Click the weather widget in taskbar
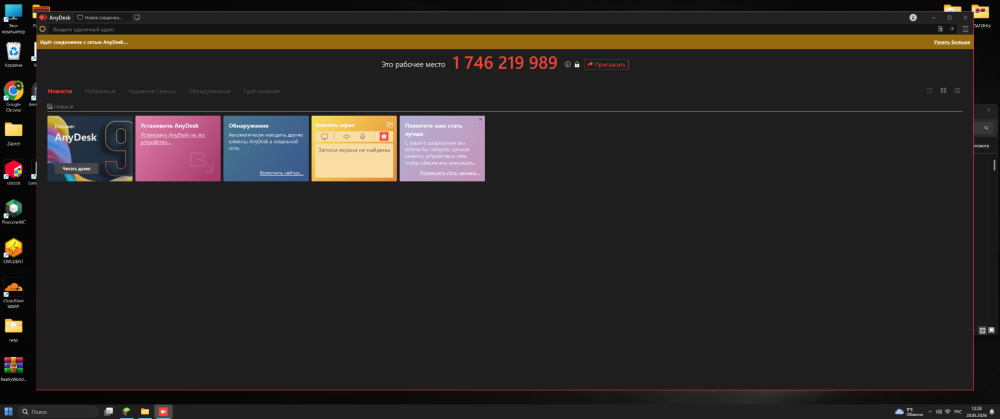1000x419 pixels. pos(908,411)
